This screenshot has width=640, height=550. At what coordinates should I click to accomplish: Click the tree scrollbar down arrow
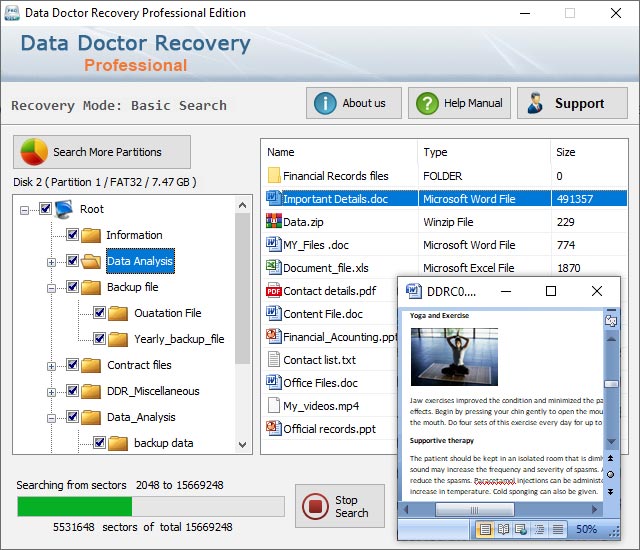click(x=242, y=445)
